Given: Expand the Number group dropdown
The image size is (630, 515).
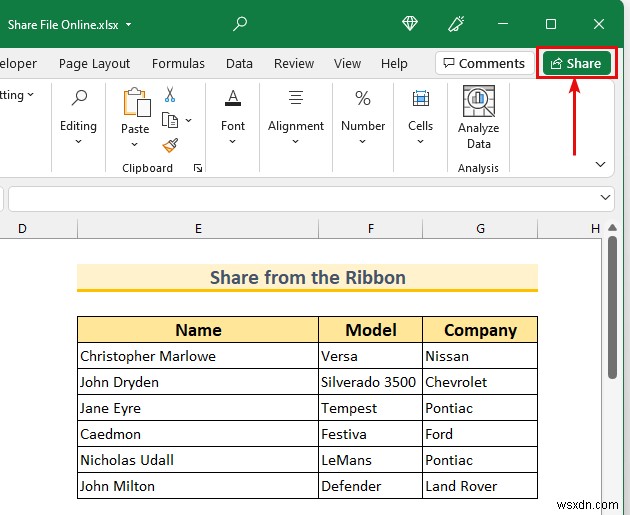Looking at the screenshot, I should (362, 141).
